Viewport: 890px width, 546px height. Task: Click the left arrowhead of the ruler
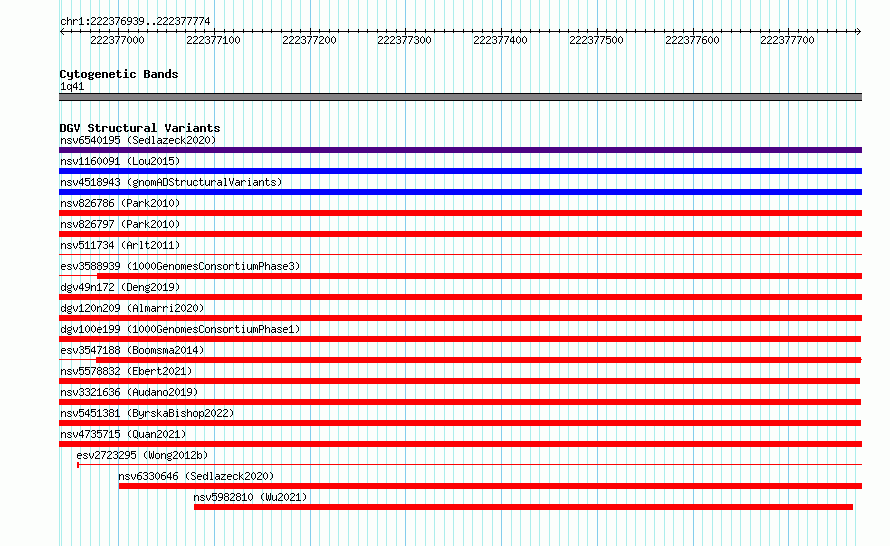[62, 31]
